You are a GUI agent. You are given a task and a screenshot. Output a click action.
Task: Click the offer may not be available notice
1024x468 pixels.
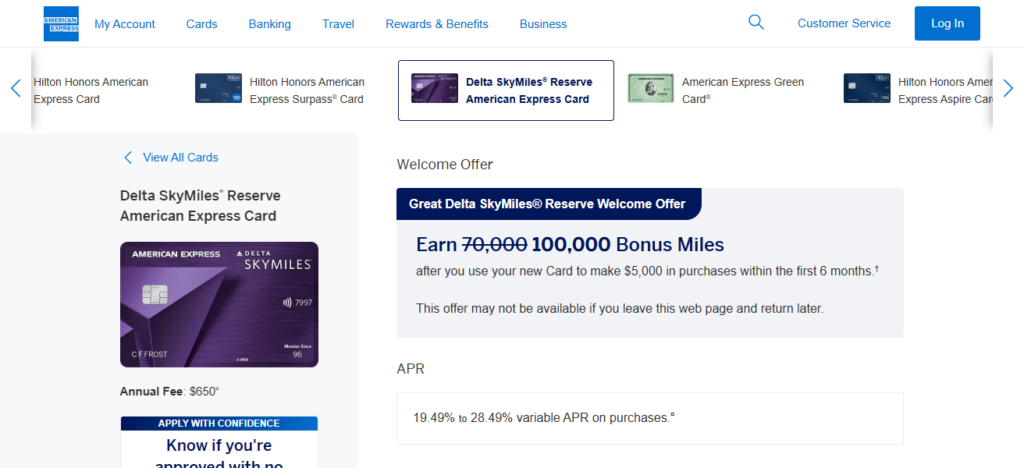[x=620, y=308]
